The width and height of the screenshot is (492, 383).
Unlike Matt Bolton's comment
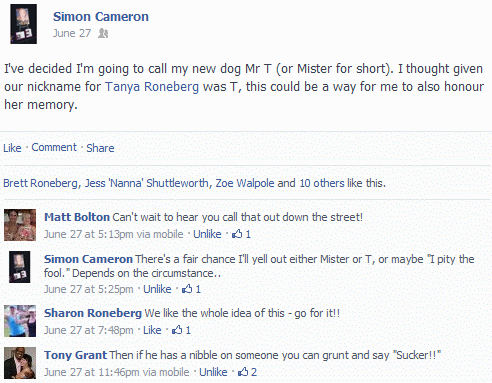click(x=207, y=234)
